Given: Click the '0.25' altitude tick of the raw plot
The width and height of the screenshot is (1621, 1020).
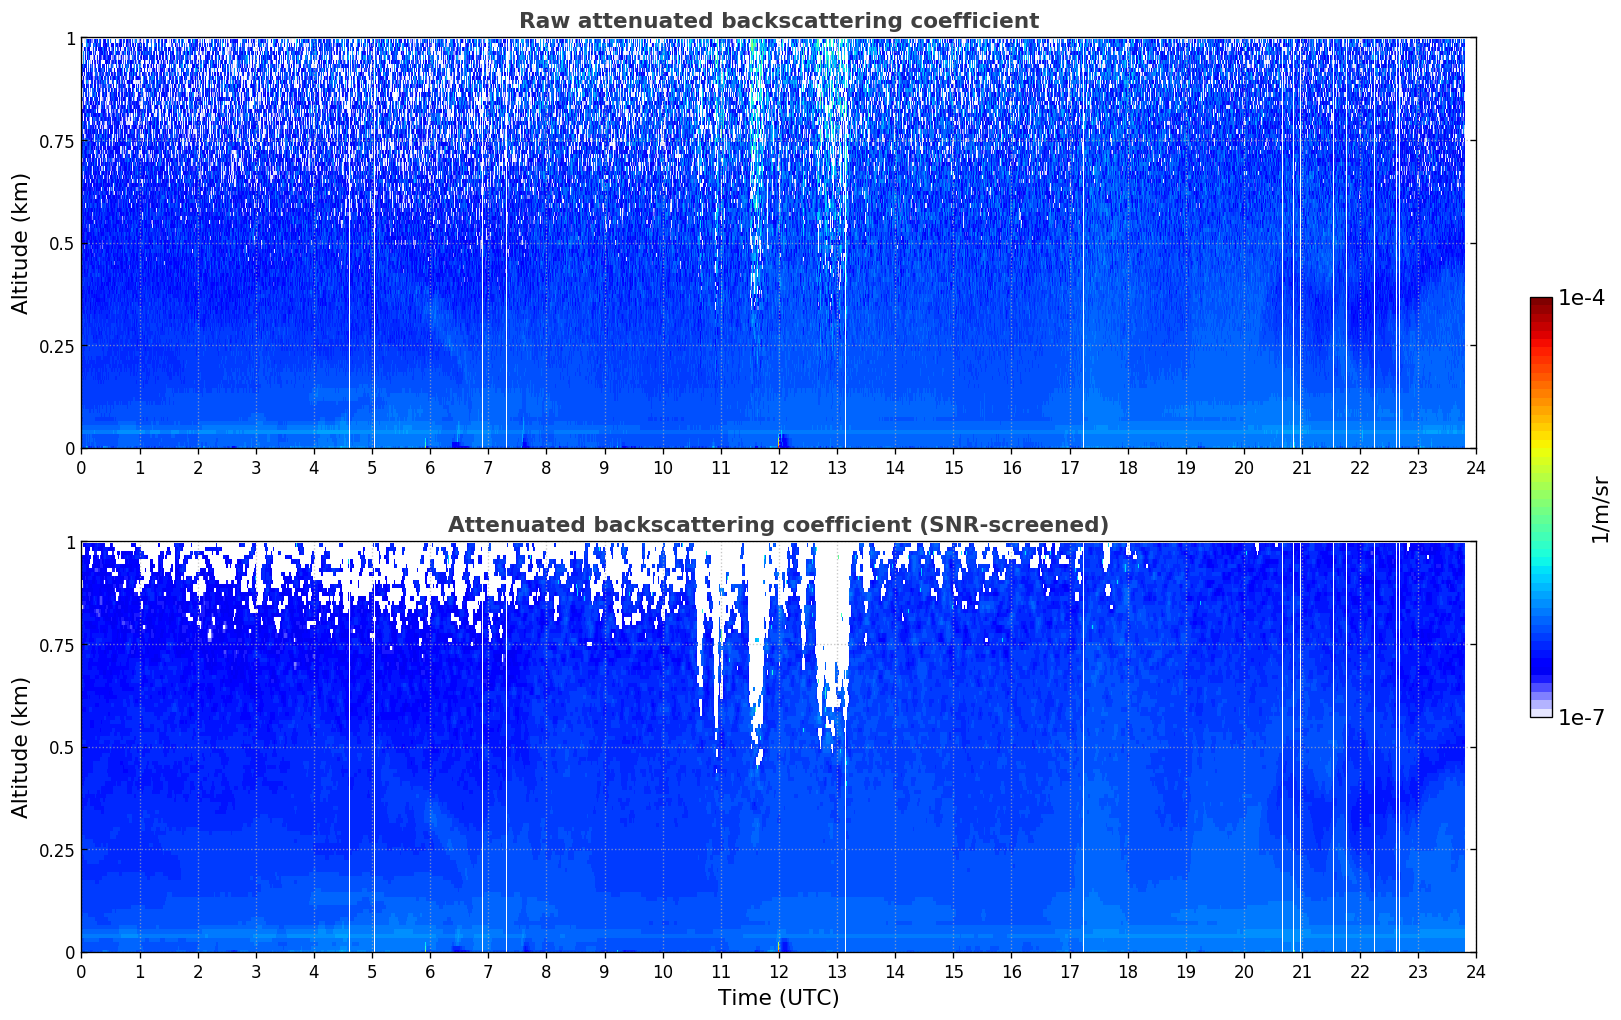Looking at the screenshot, I should point(58,346).
